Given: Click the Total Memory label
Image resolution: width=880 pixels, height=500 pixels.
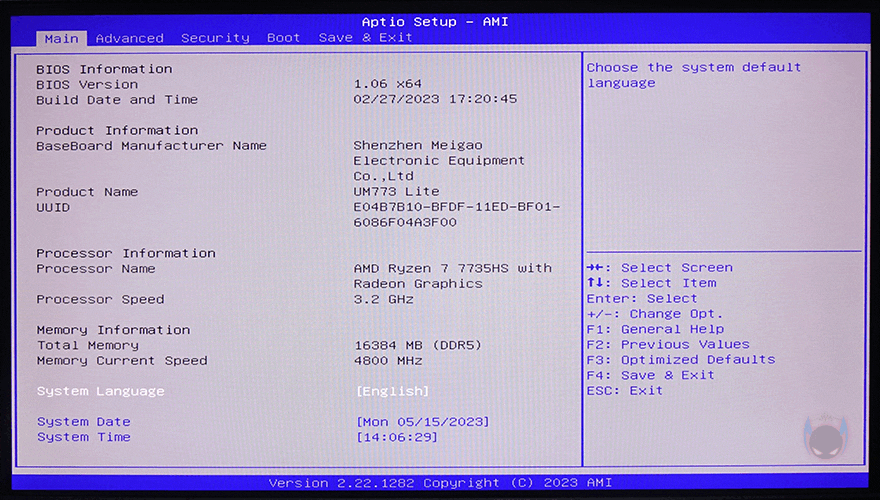Looking at the screenshot, I should tap(88, 345).
